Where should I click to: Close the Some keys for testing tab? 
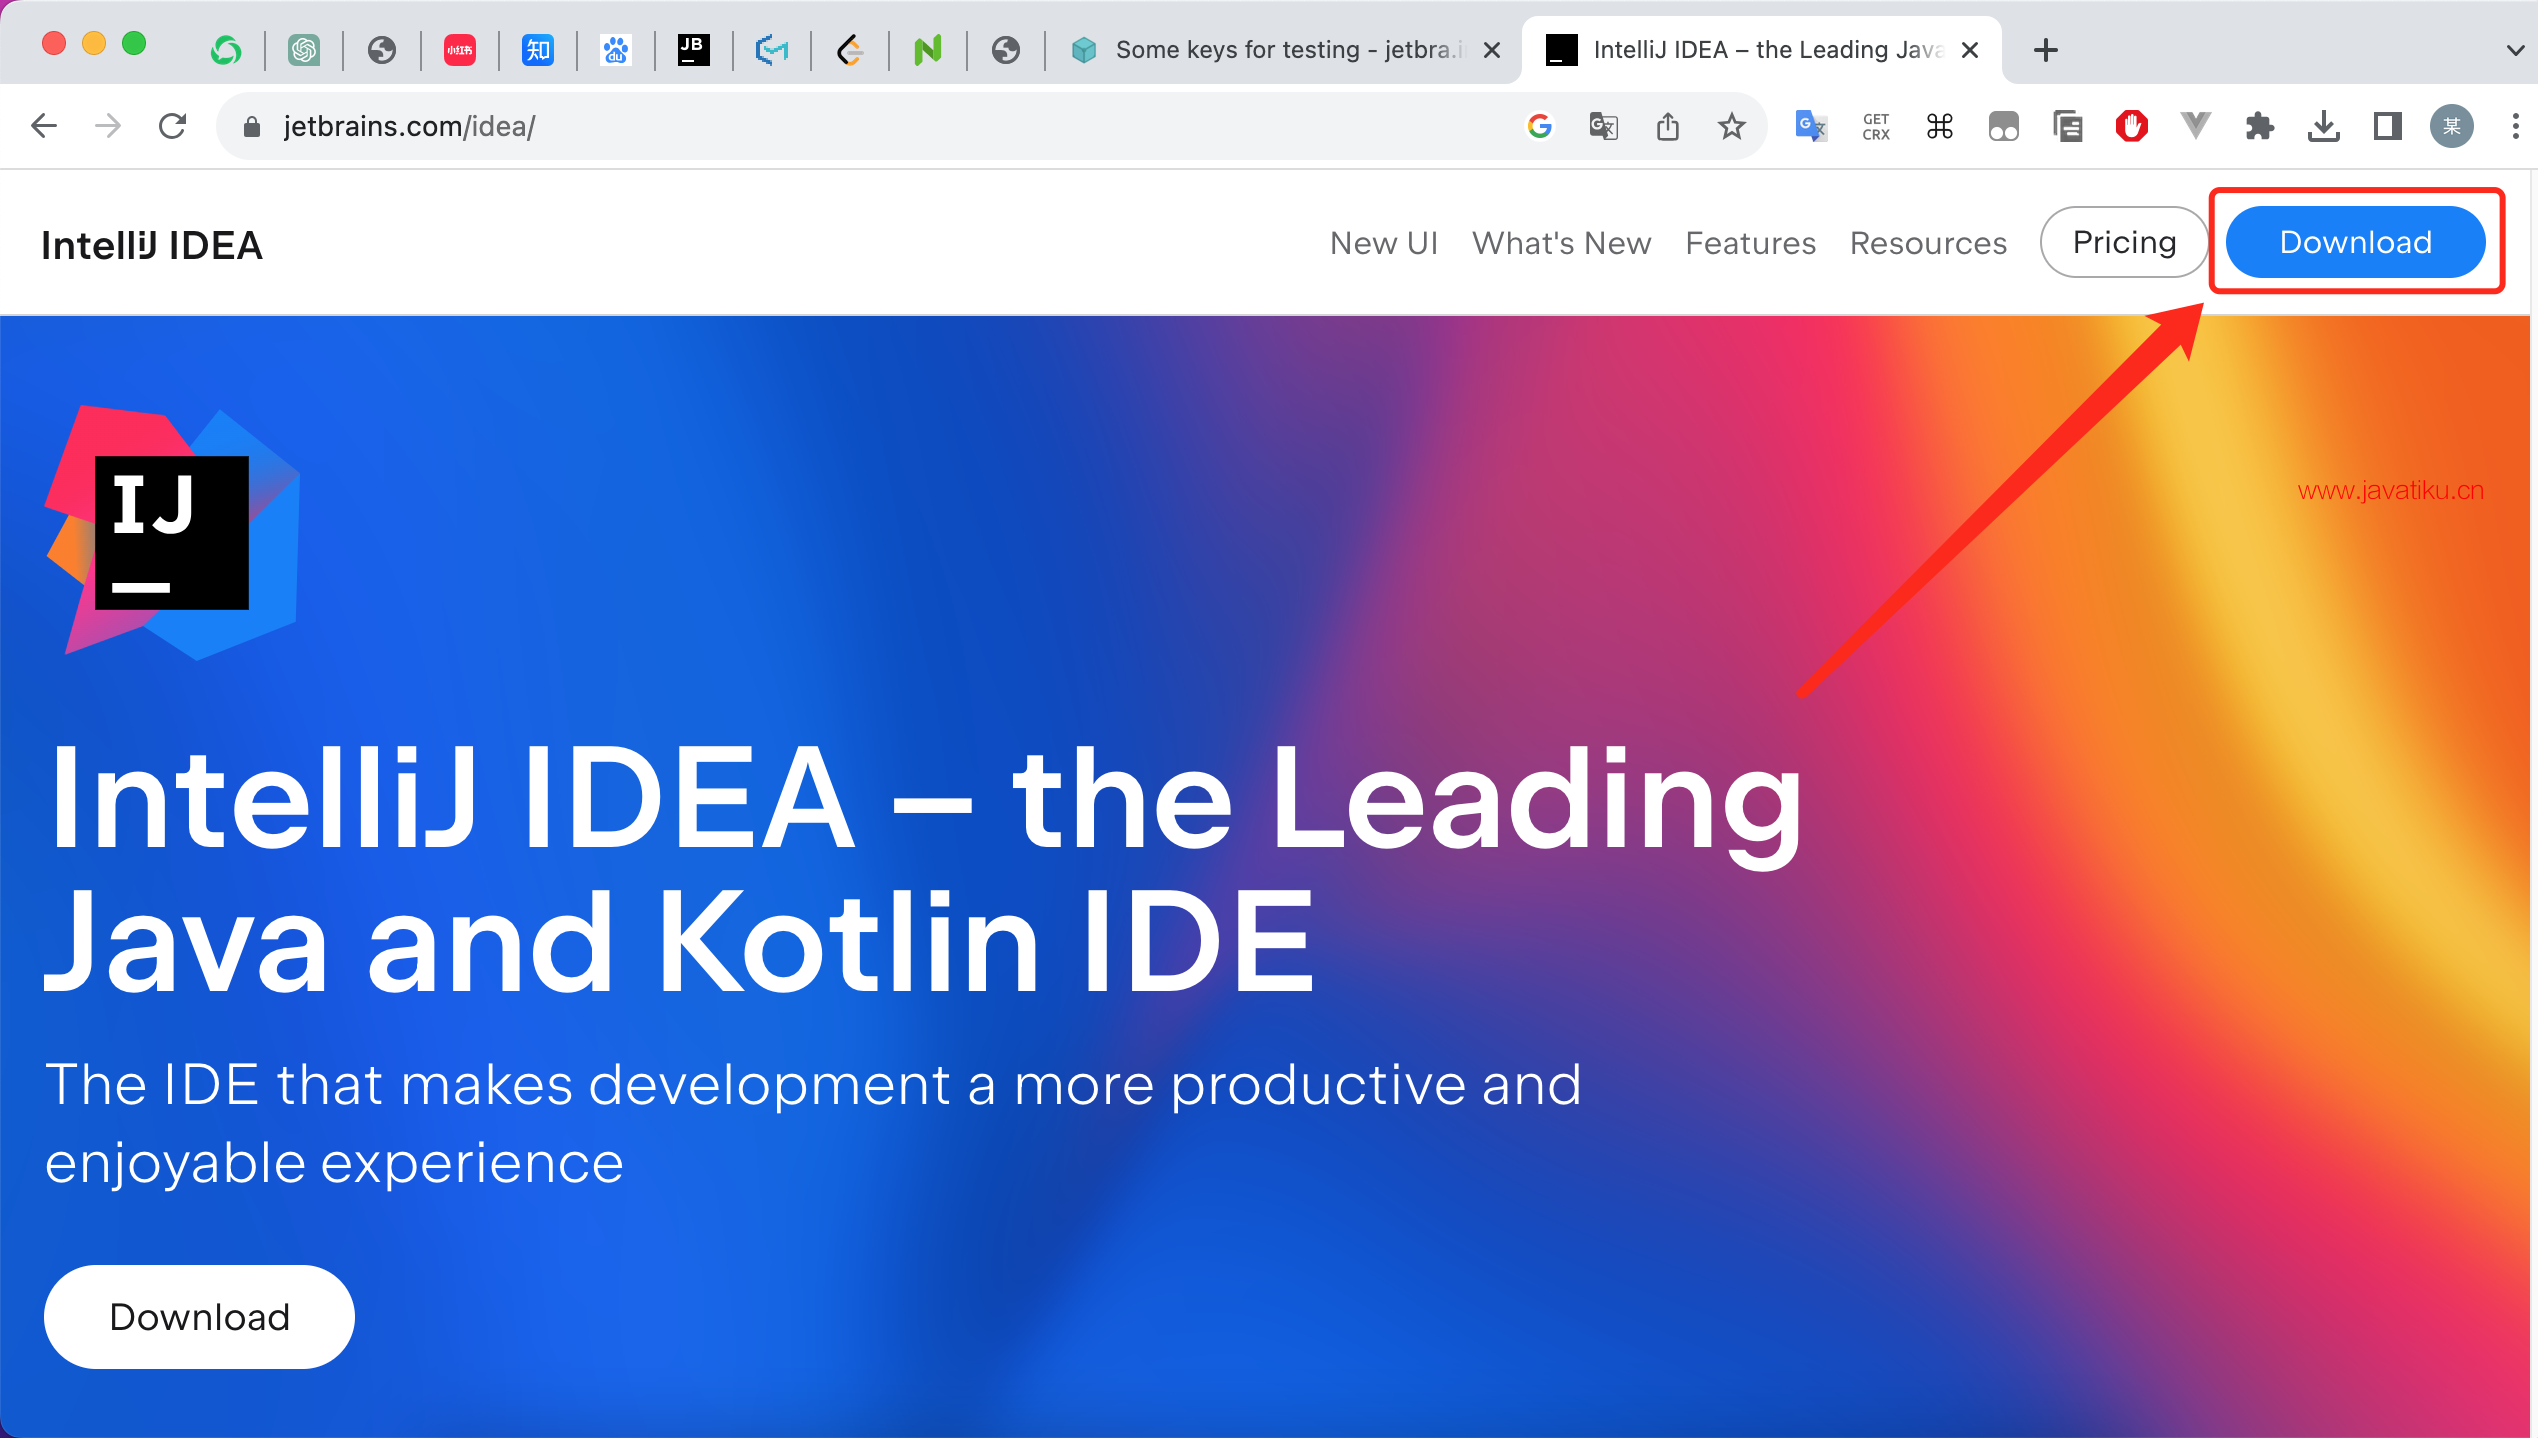point(1491,49)
